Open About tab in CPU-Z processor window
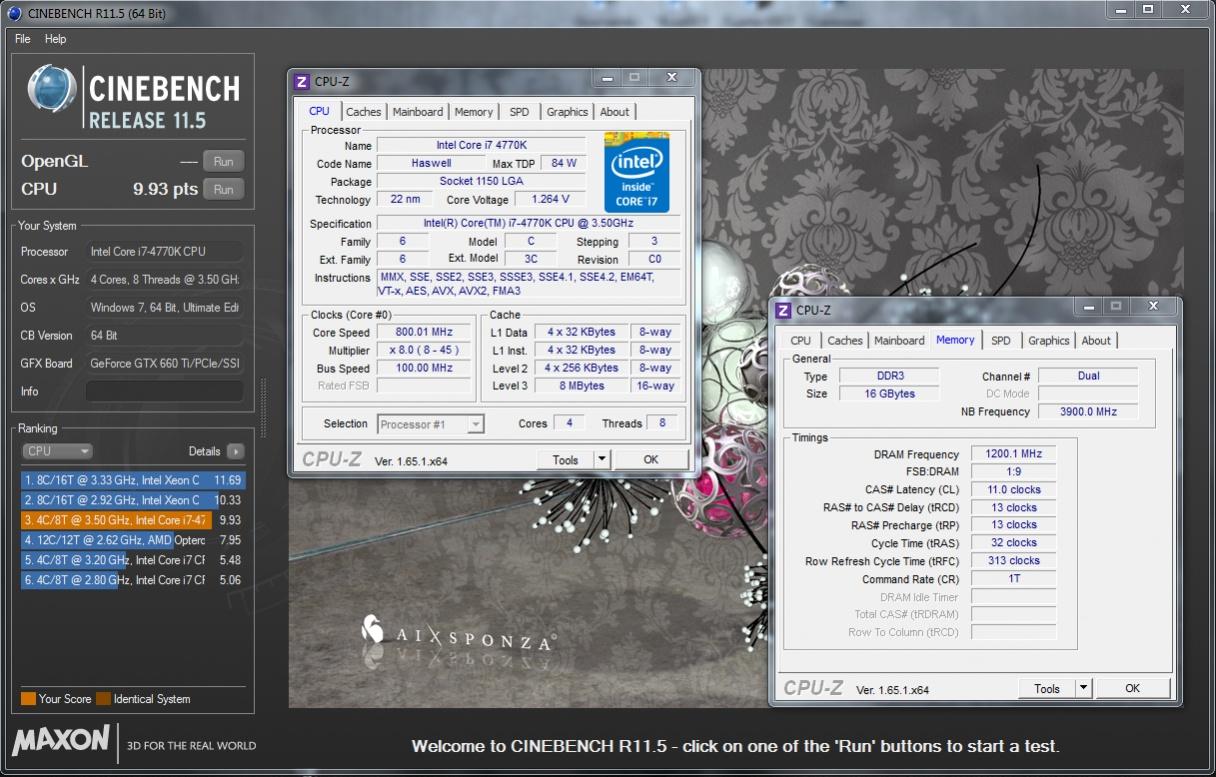Viewport: 1216px width, 777px height. tap(615, 112)
